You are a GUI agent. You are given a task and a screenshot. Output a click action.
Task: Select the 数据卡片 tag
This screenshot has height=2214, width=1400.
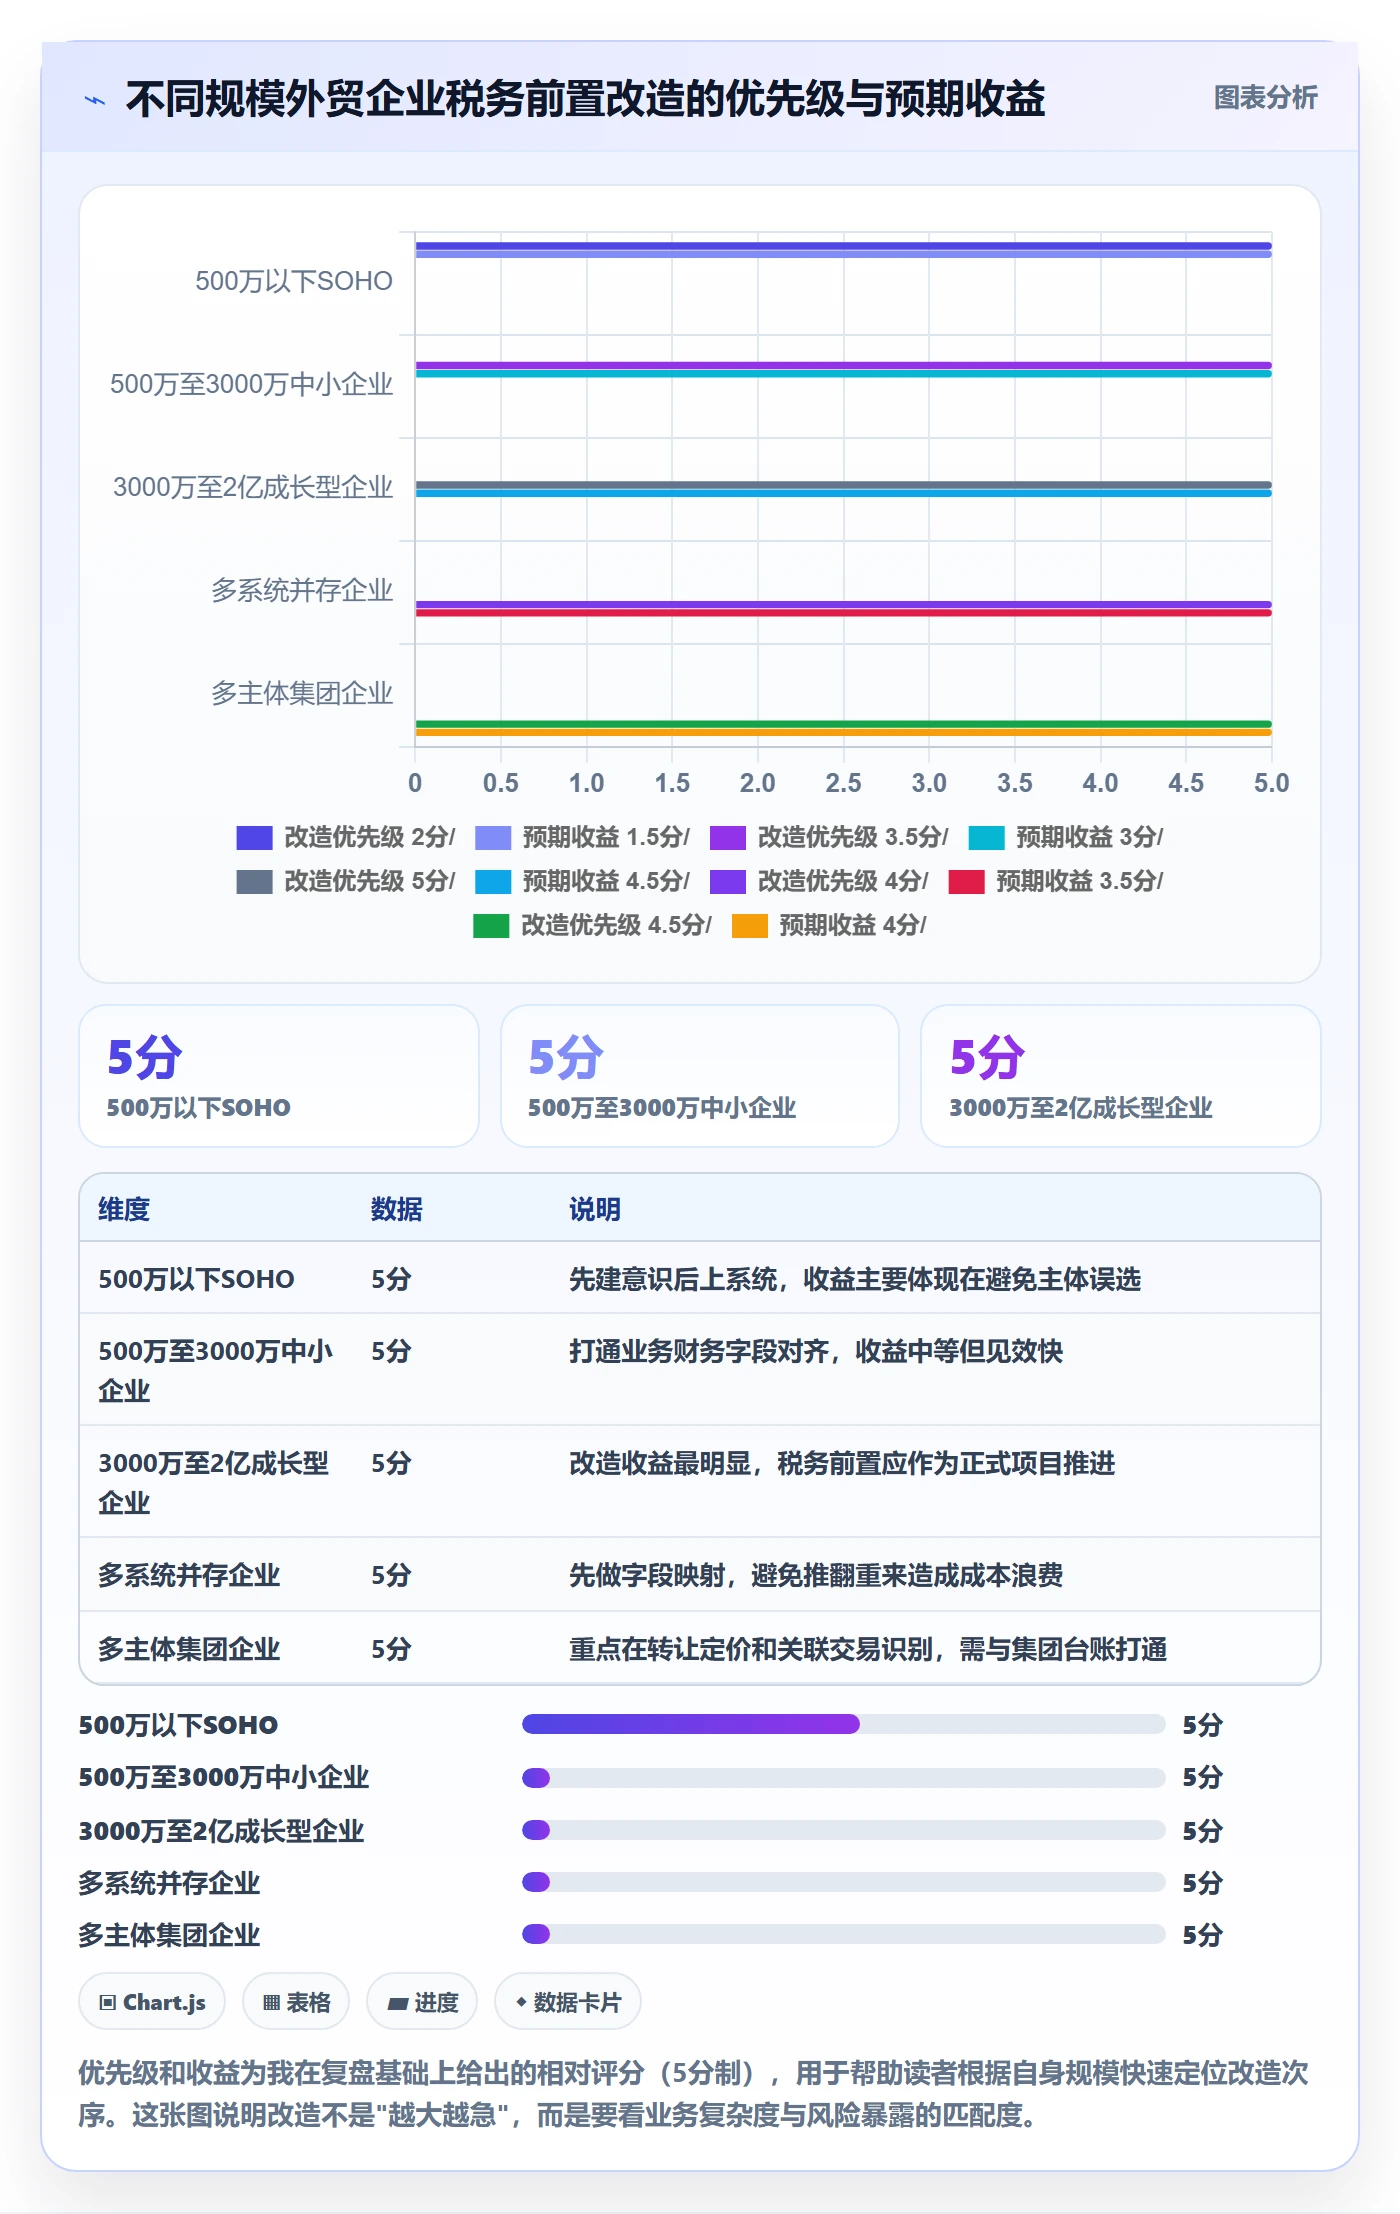point(568,2002)
